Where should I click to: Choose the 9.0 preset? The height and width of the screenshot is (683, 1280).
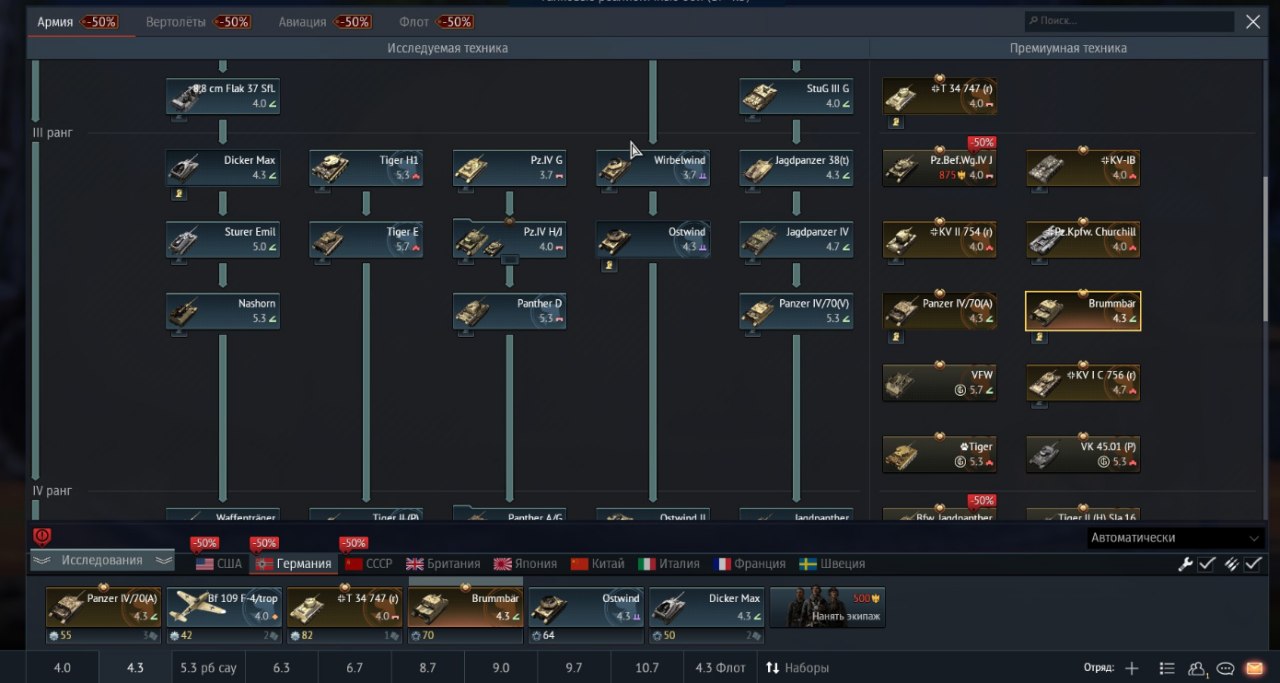501,668
